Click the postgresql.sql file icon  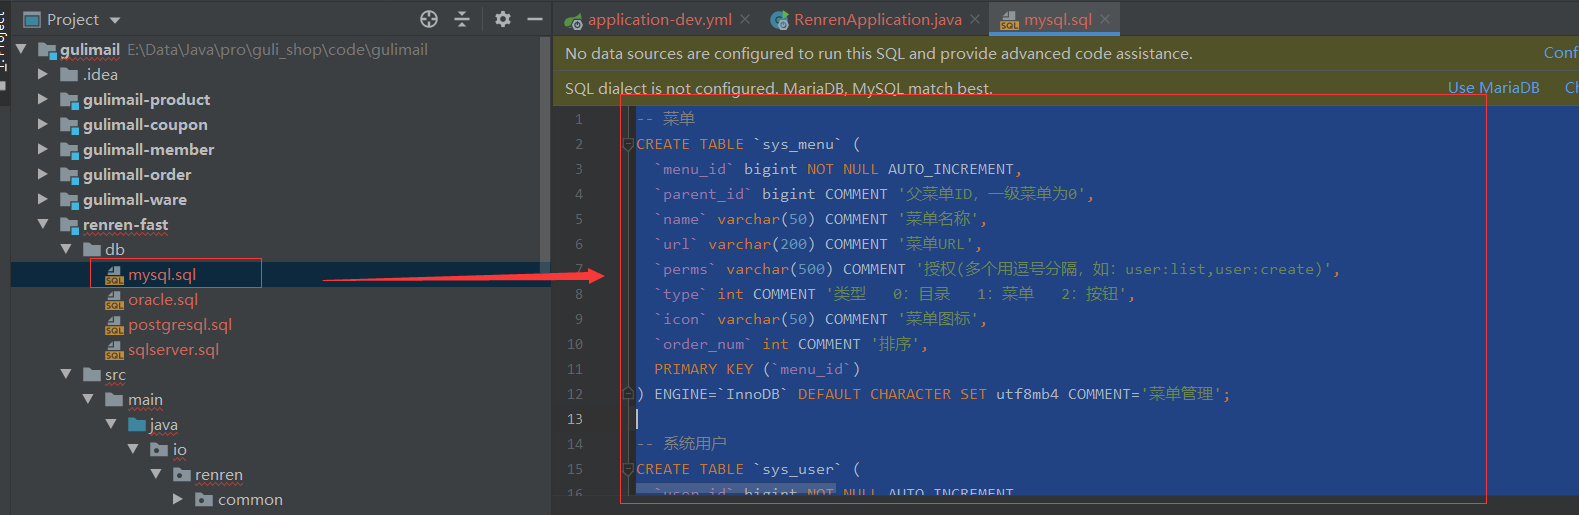[114, 325]
